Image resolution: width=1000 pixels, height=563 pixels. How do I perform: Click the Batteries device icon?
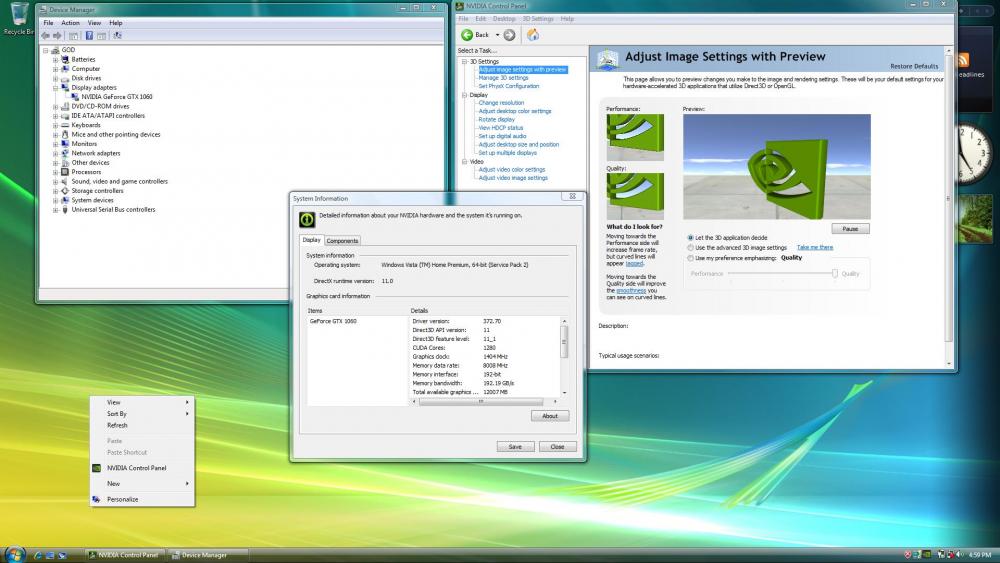pos(65,59)
